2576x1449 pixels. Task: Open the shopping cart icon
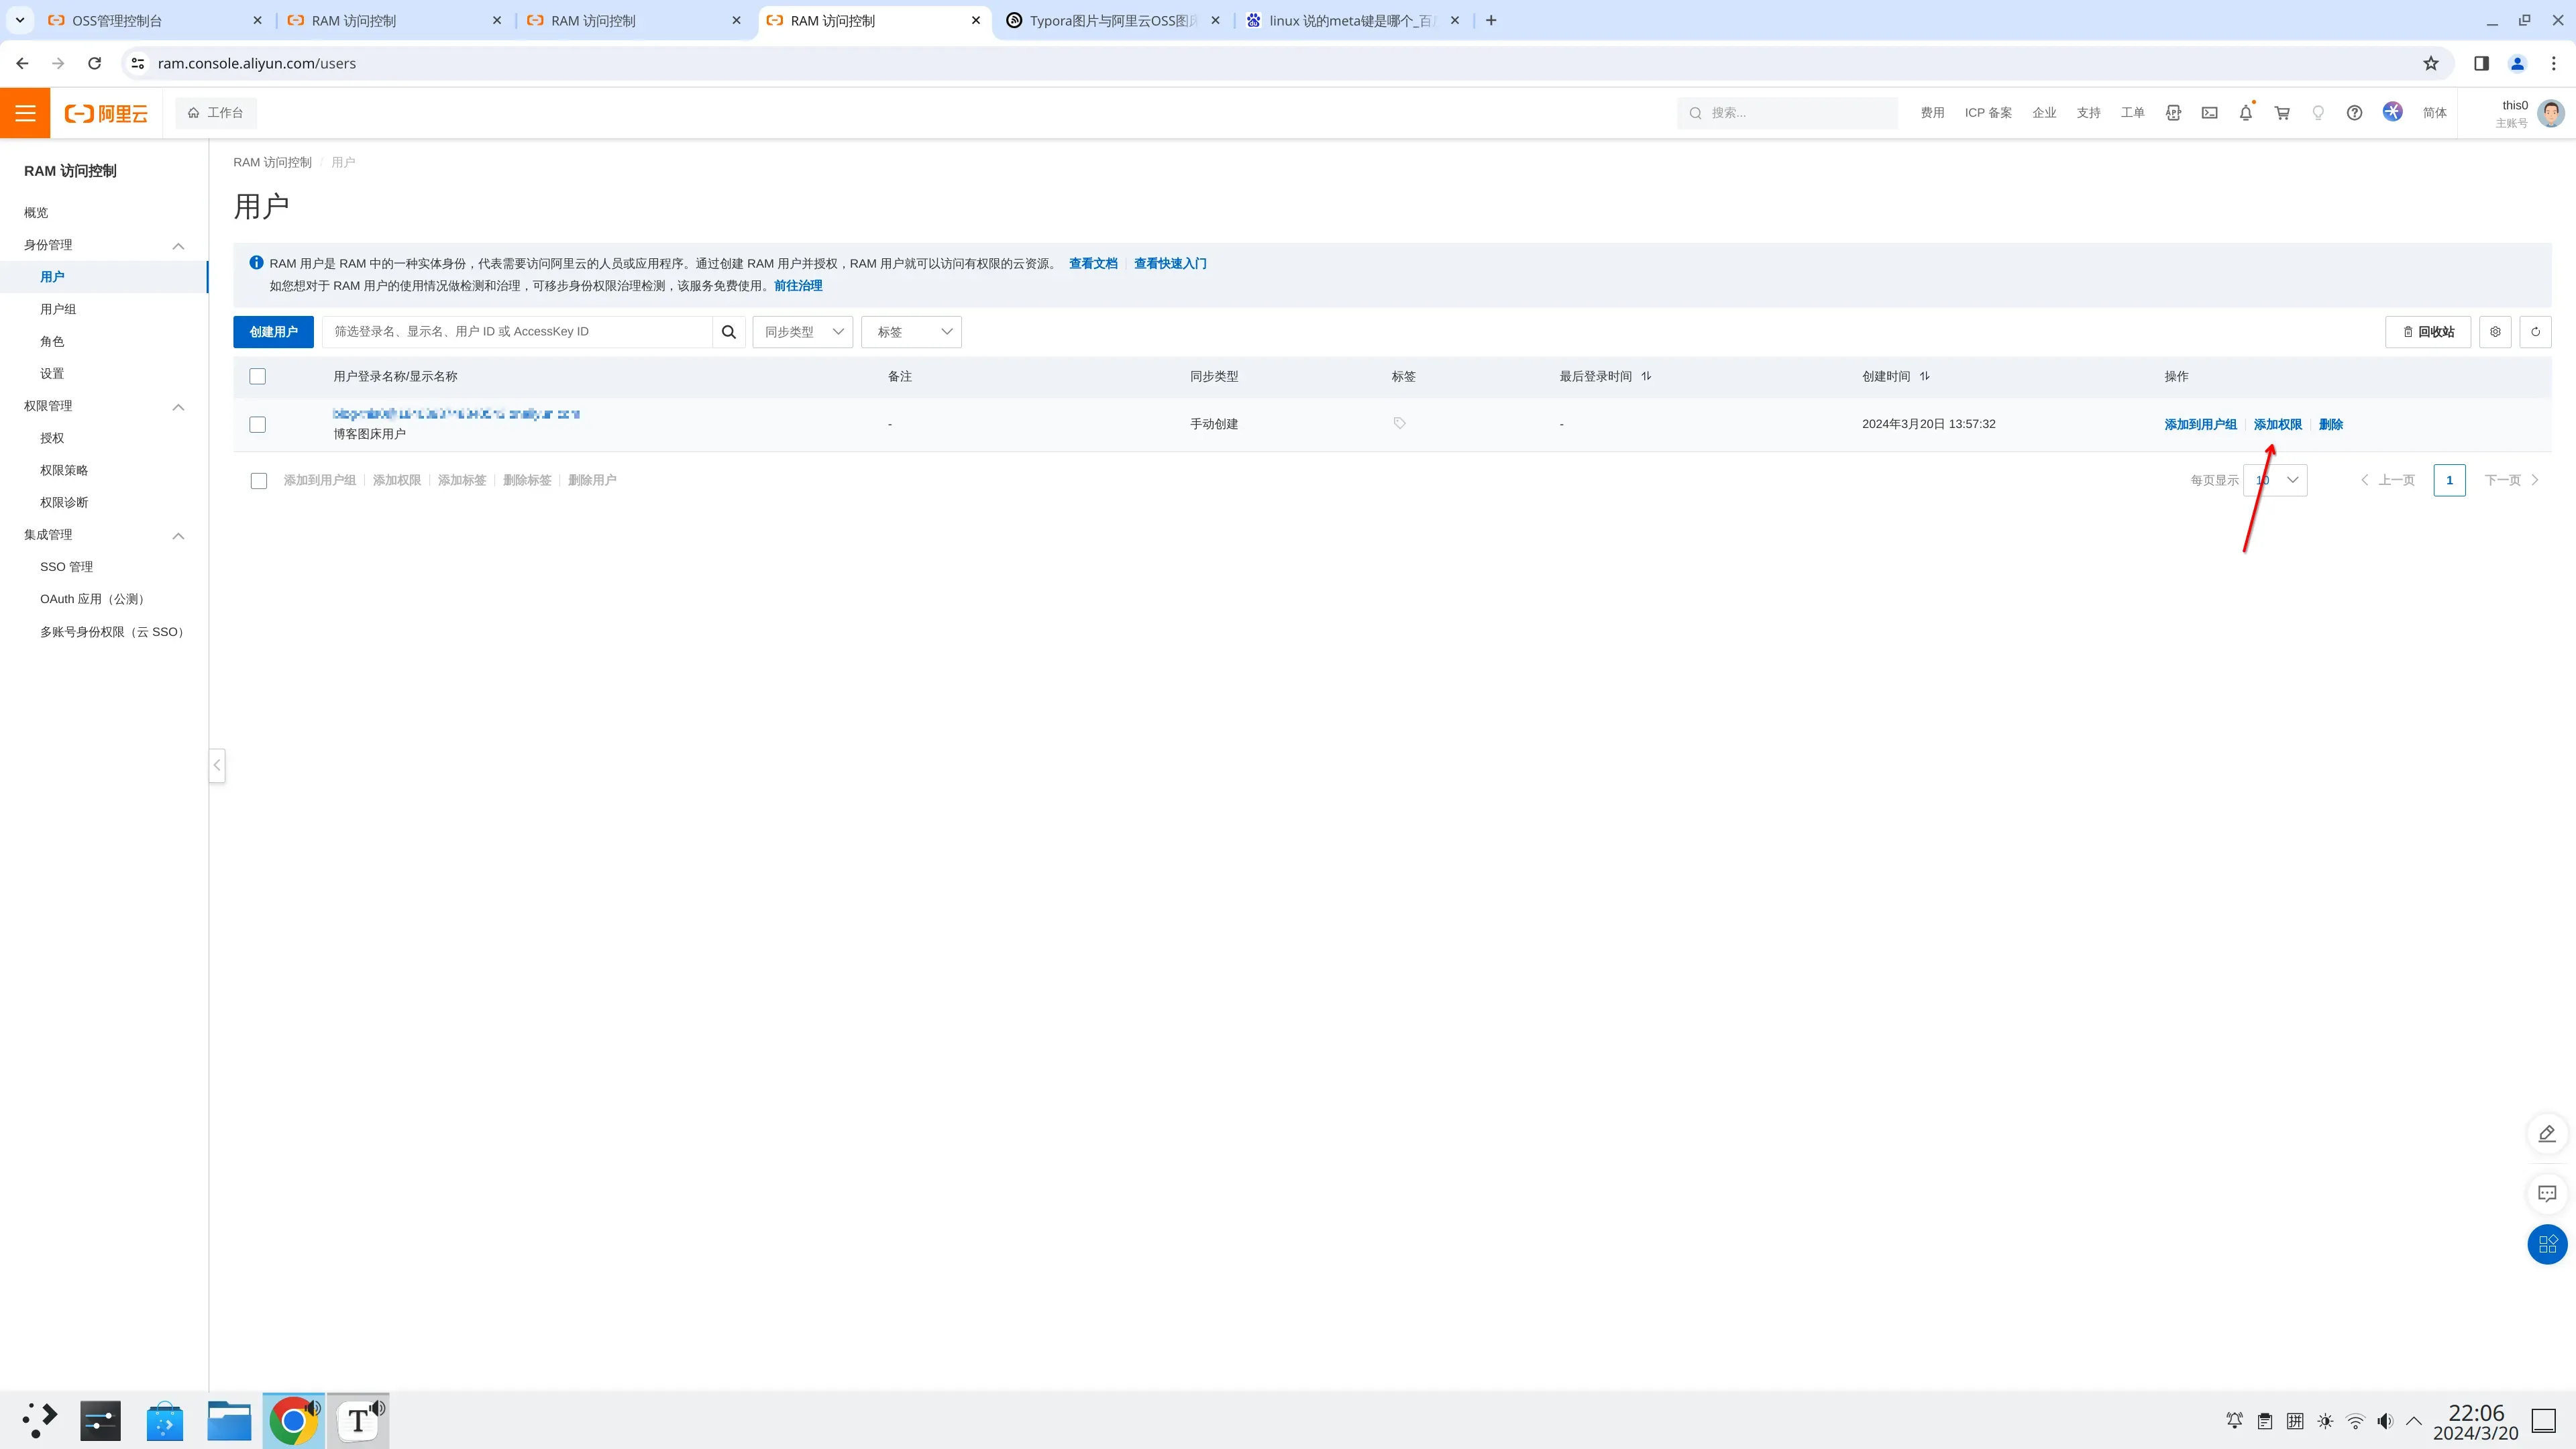pyautogui.click(x=2282, y=113)
